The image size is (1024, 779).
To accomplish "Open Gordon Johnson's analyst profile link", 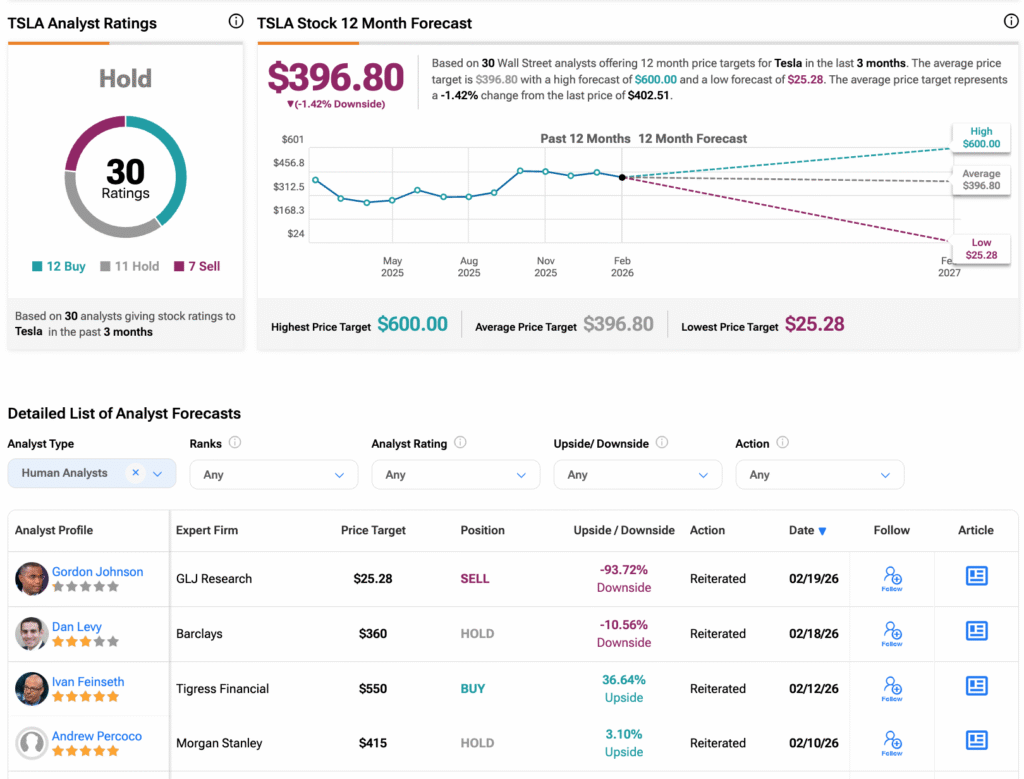I will coord(97,572).
